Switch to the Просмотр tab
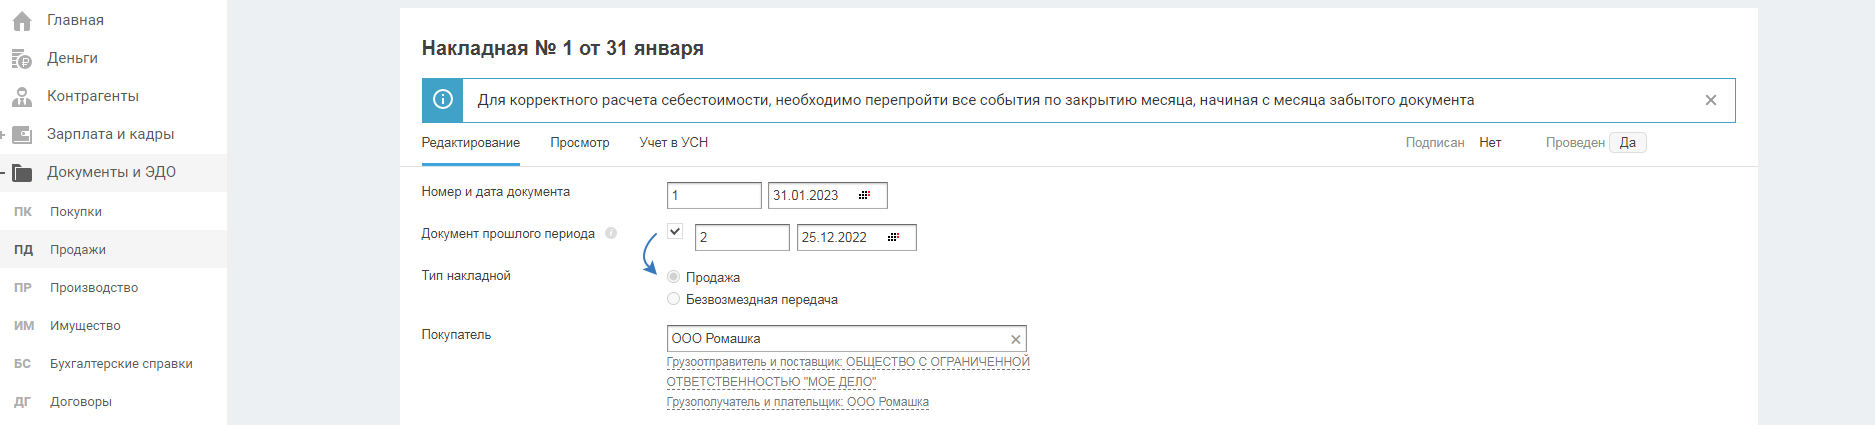Viewport: 1875px width, 425px height. (x=579, y=143)
